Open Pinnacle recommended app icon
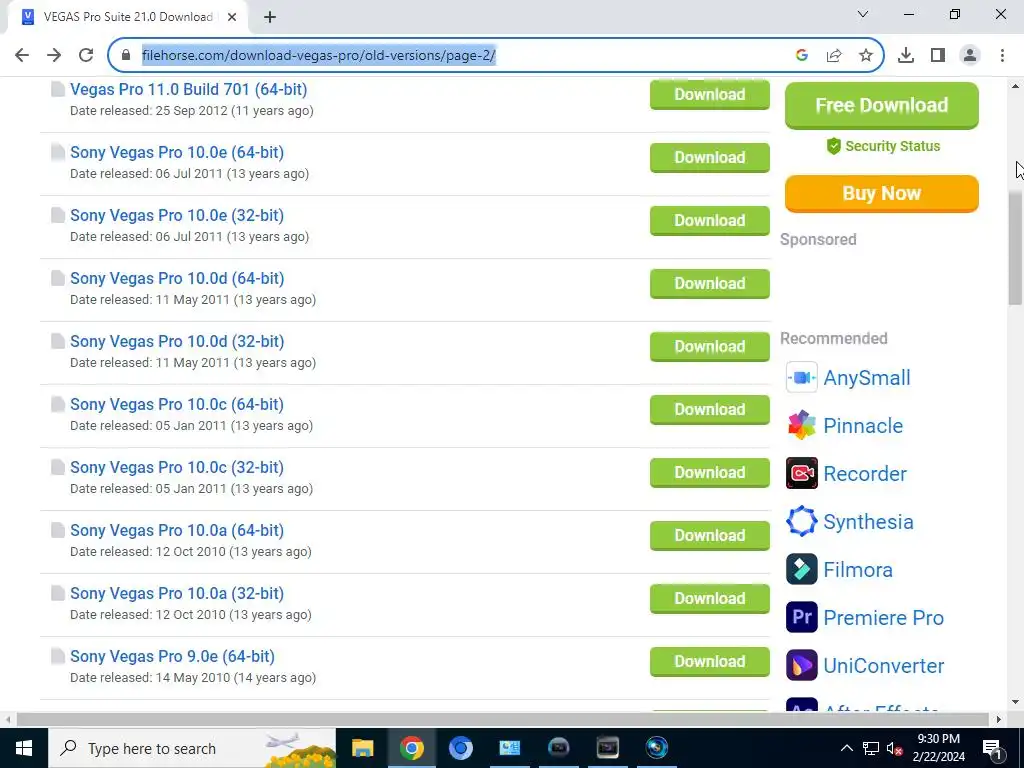Image resolution: width=1024 pixels, height=768 pixels. coord(802,426)
